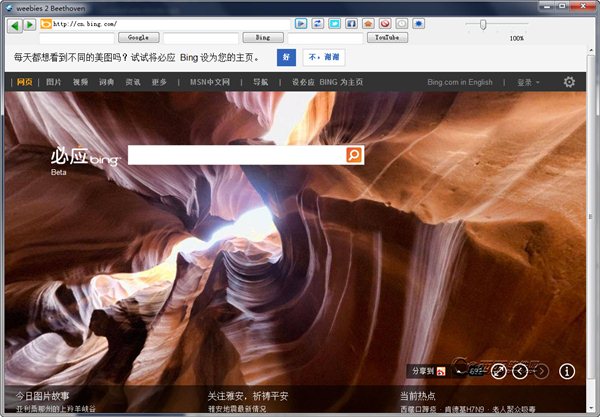Share to Weibo icon
The image size is (600, 417).
point(441,371)
